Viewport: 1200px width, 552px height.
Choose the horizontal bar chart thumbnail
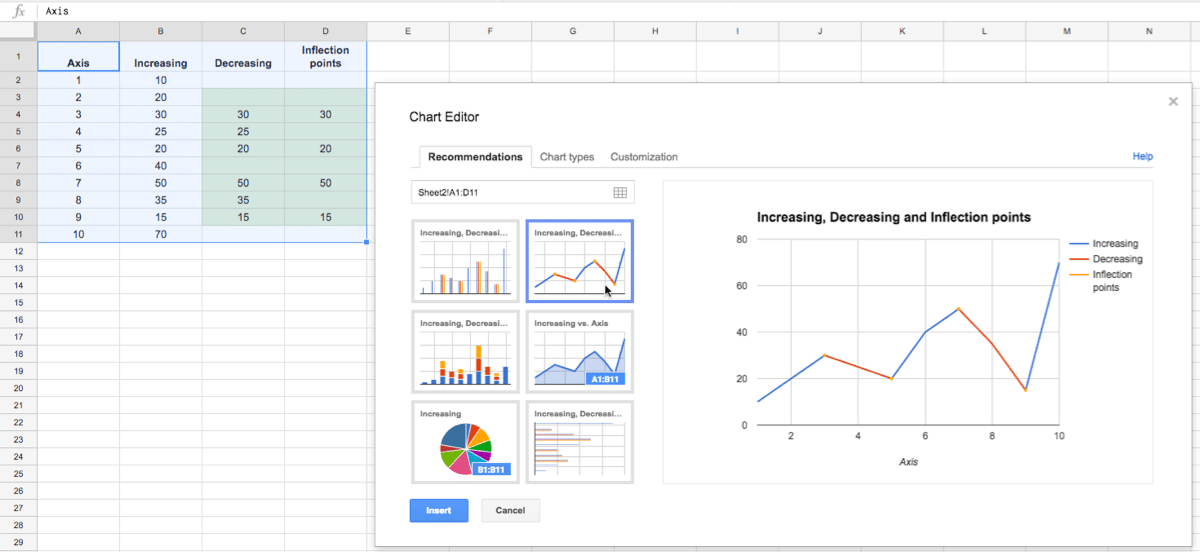pyautogui.click(x=580, y=441)
